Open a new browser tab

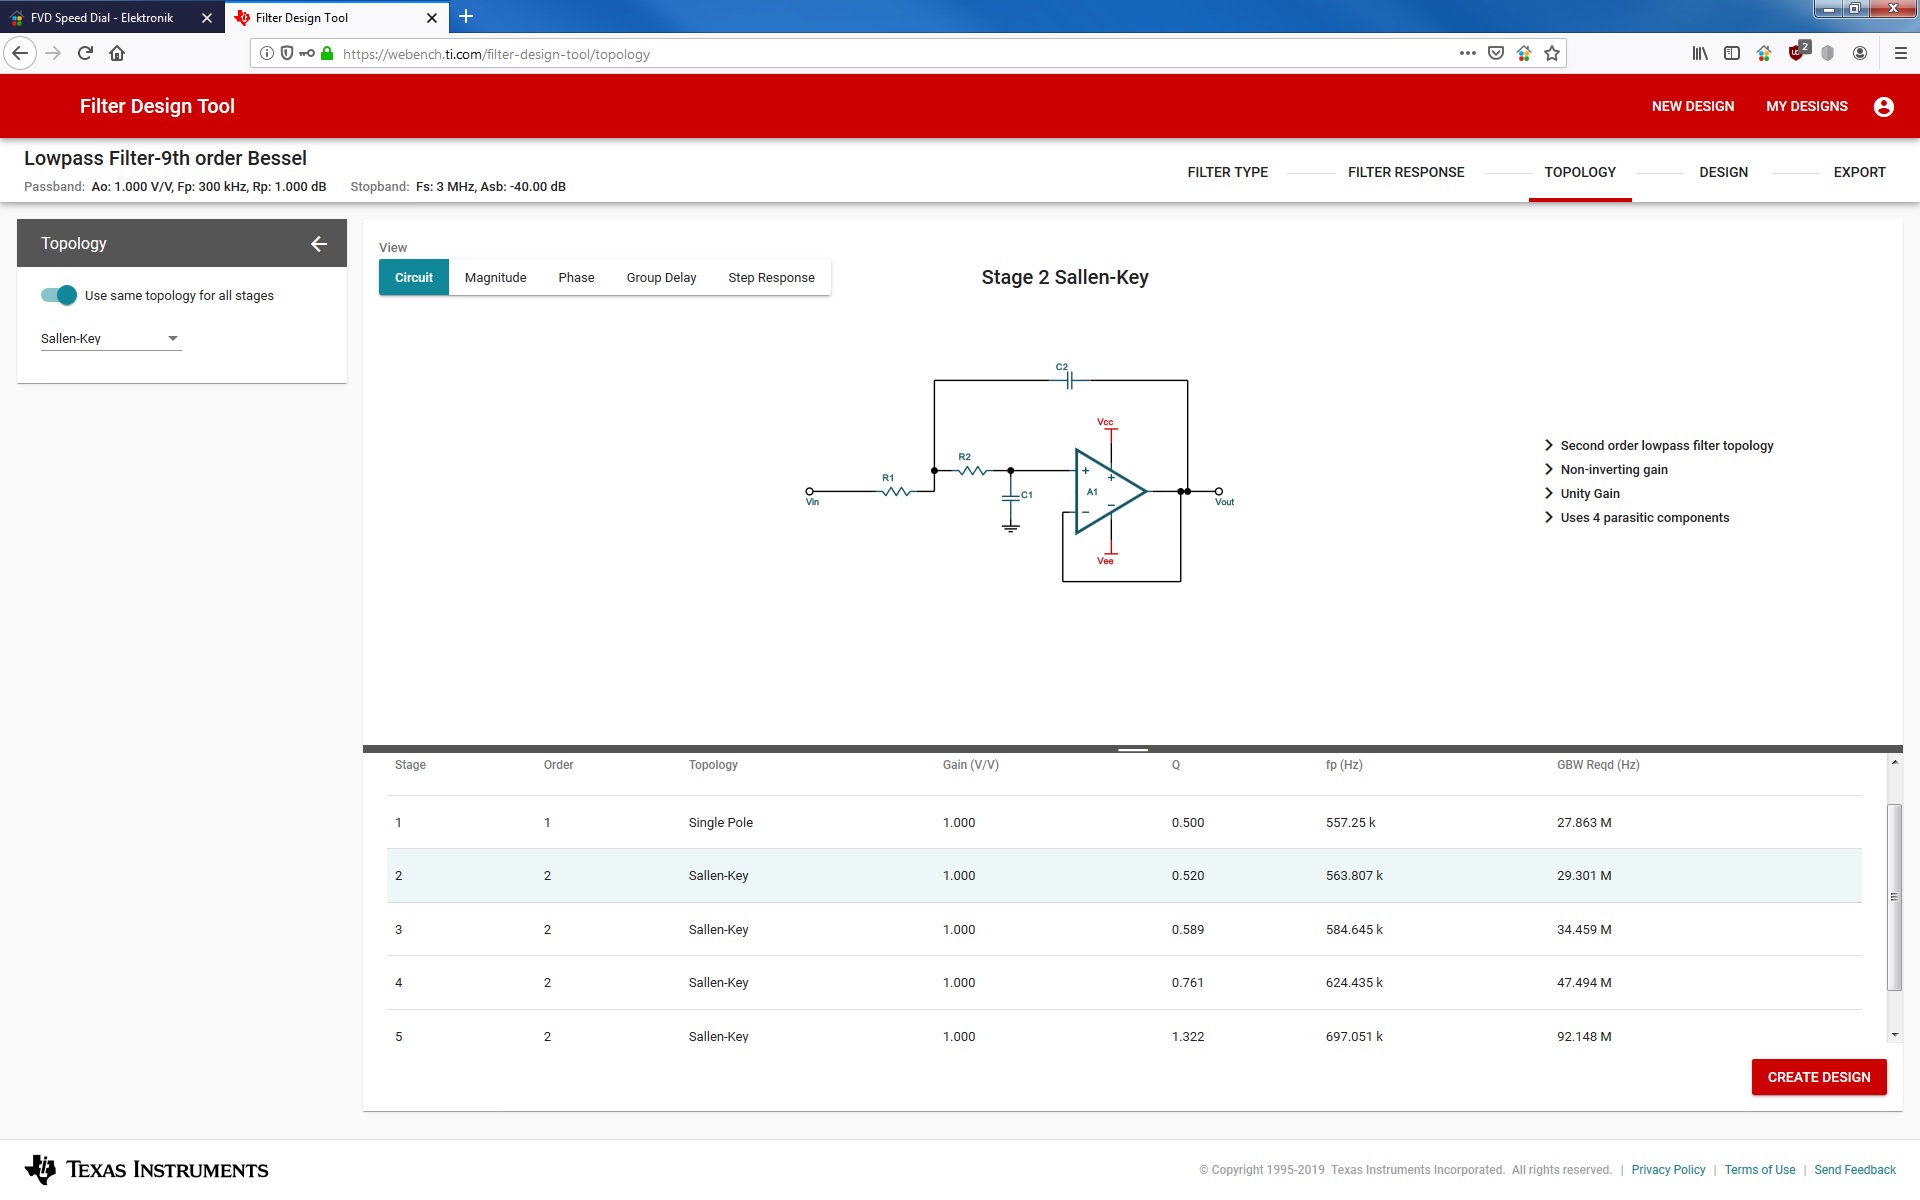point(466,17)
